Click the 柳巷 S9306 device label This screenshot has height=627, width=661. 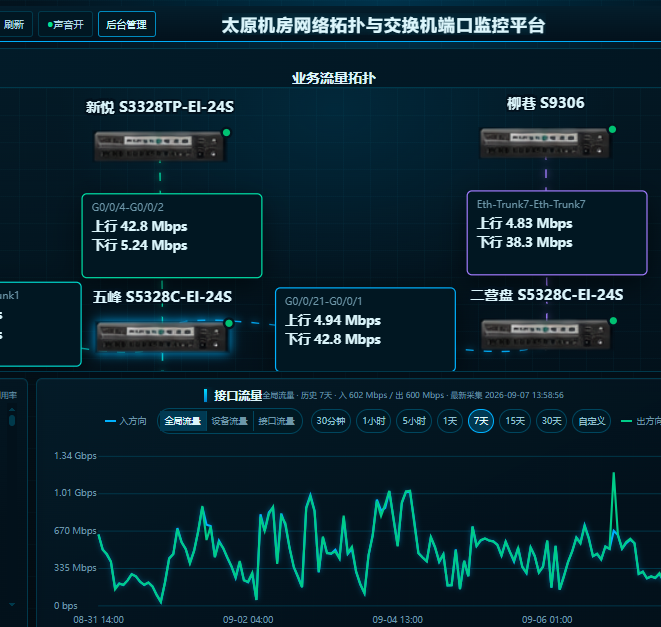[x=545, y=103]
